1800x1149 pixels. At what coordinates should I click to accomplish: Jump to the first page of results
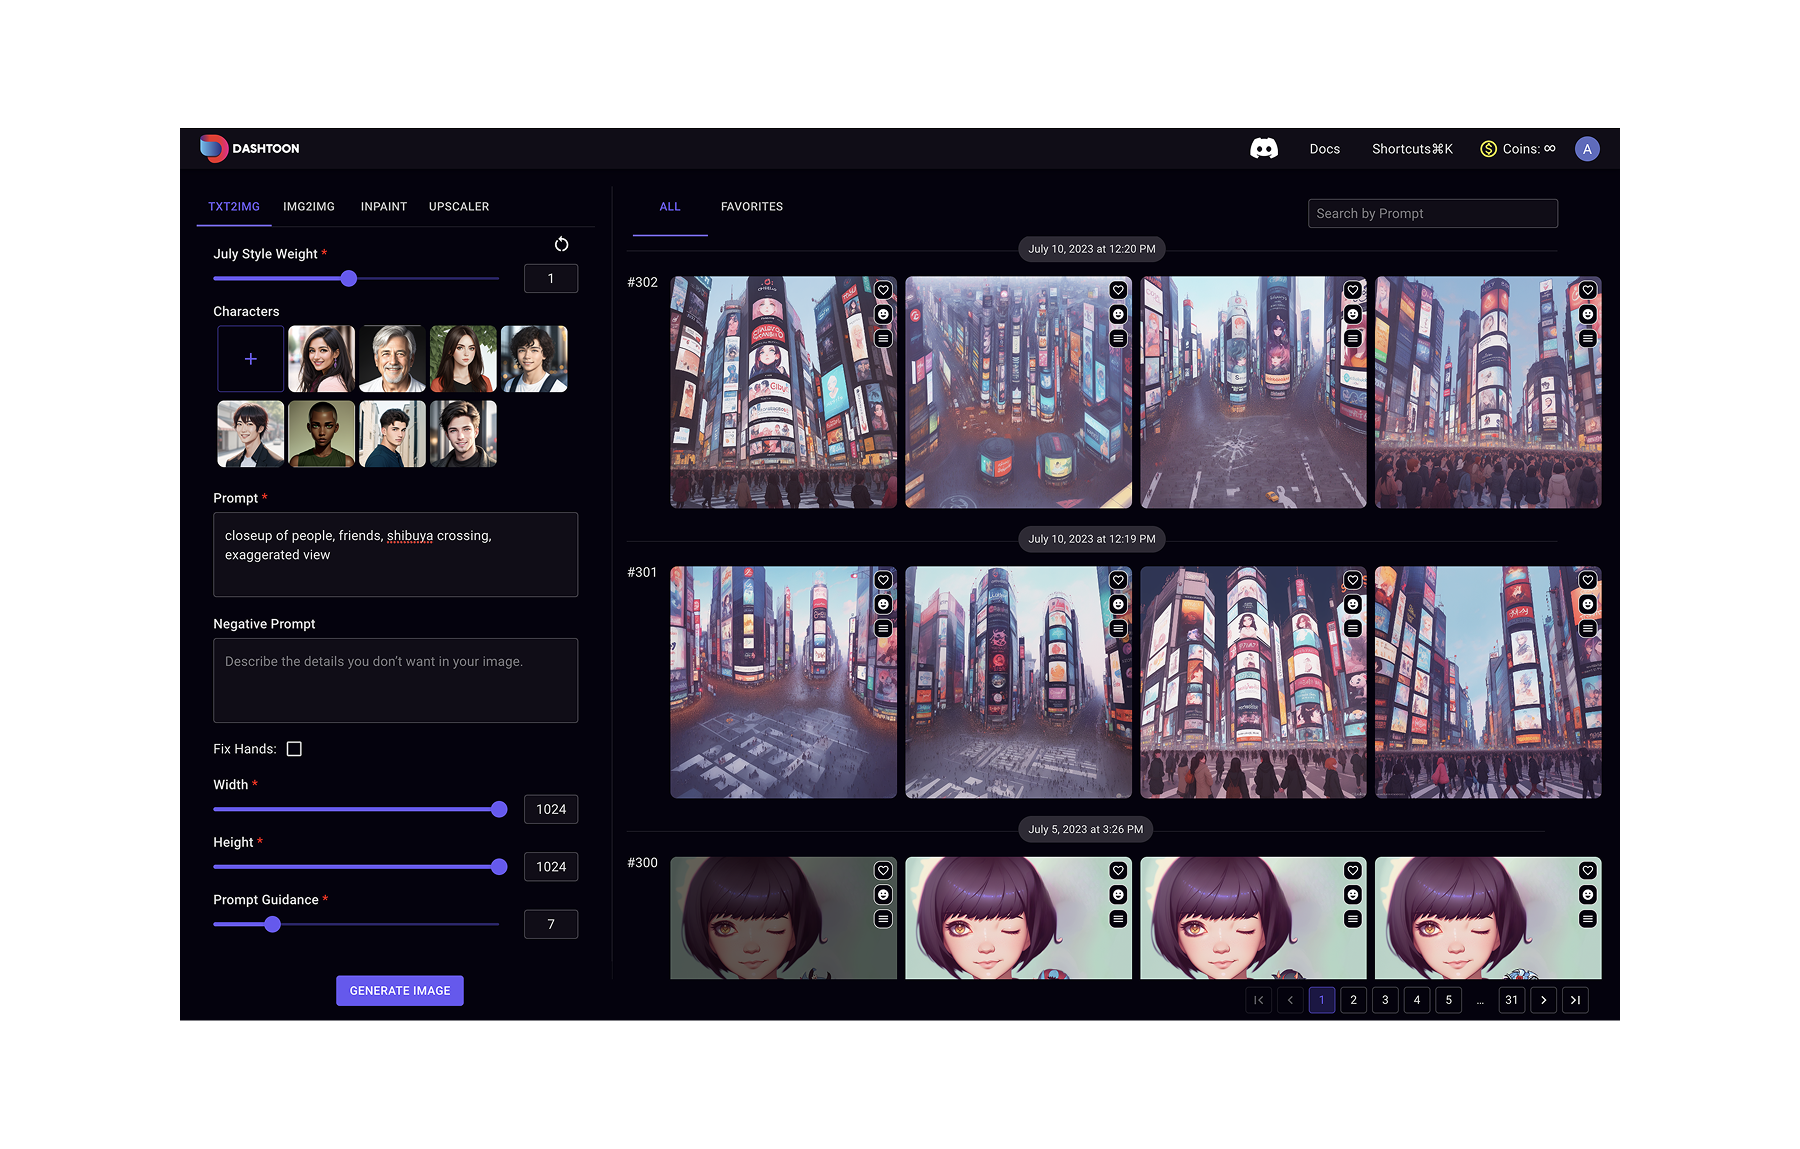click(x=1259, y=1000)
